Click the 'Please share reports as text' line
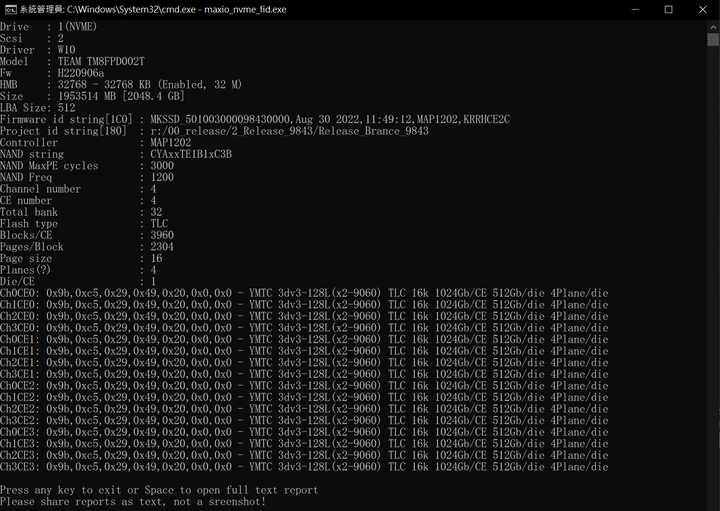 (x=133, y=501)
